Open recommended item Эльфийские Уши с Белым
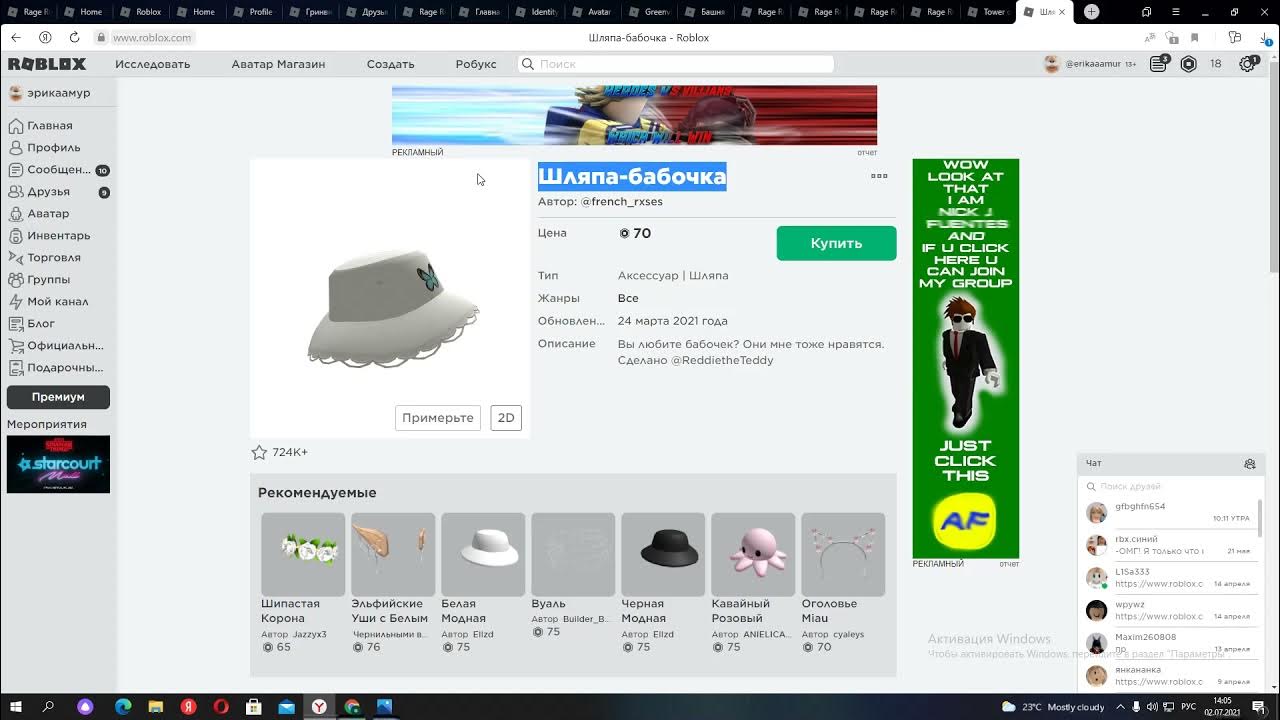Image resolution: width=1280 pixels, height=720 pixels. [393, 583]
